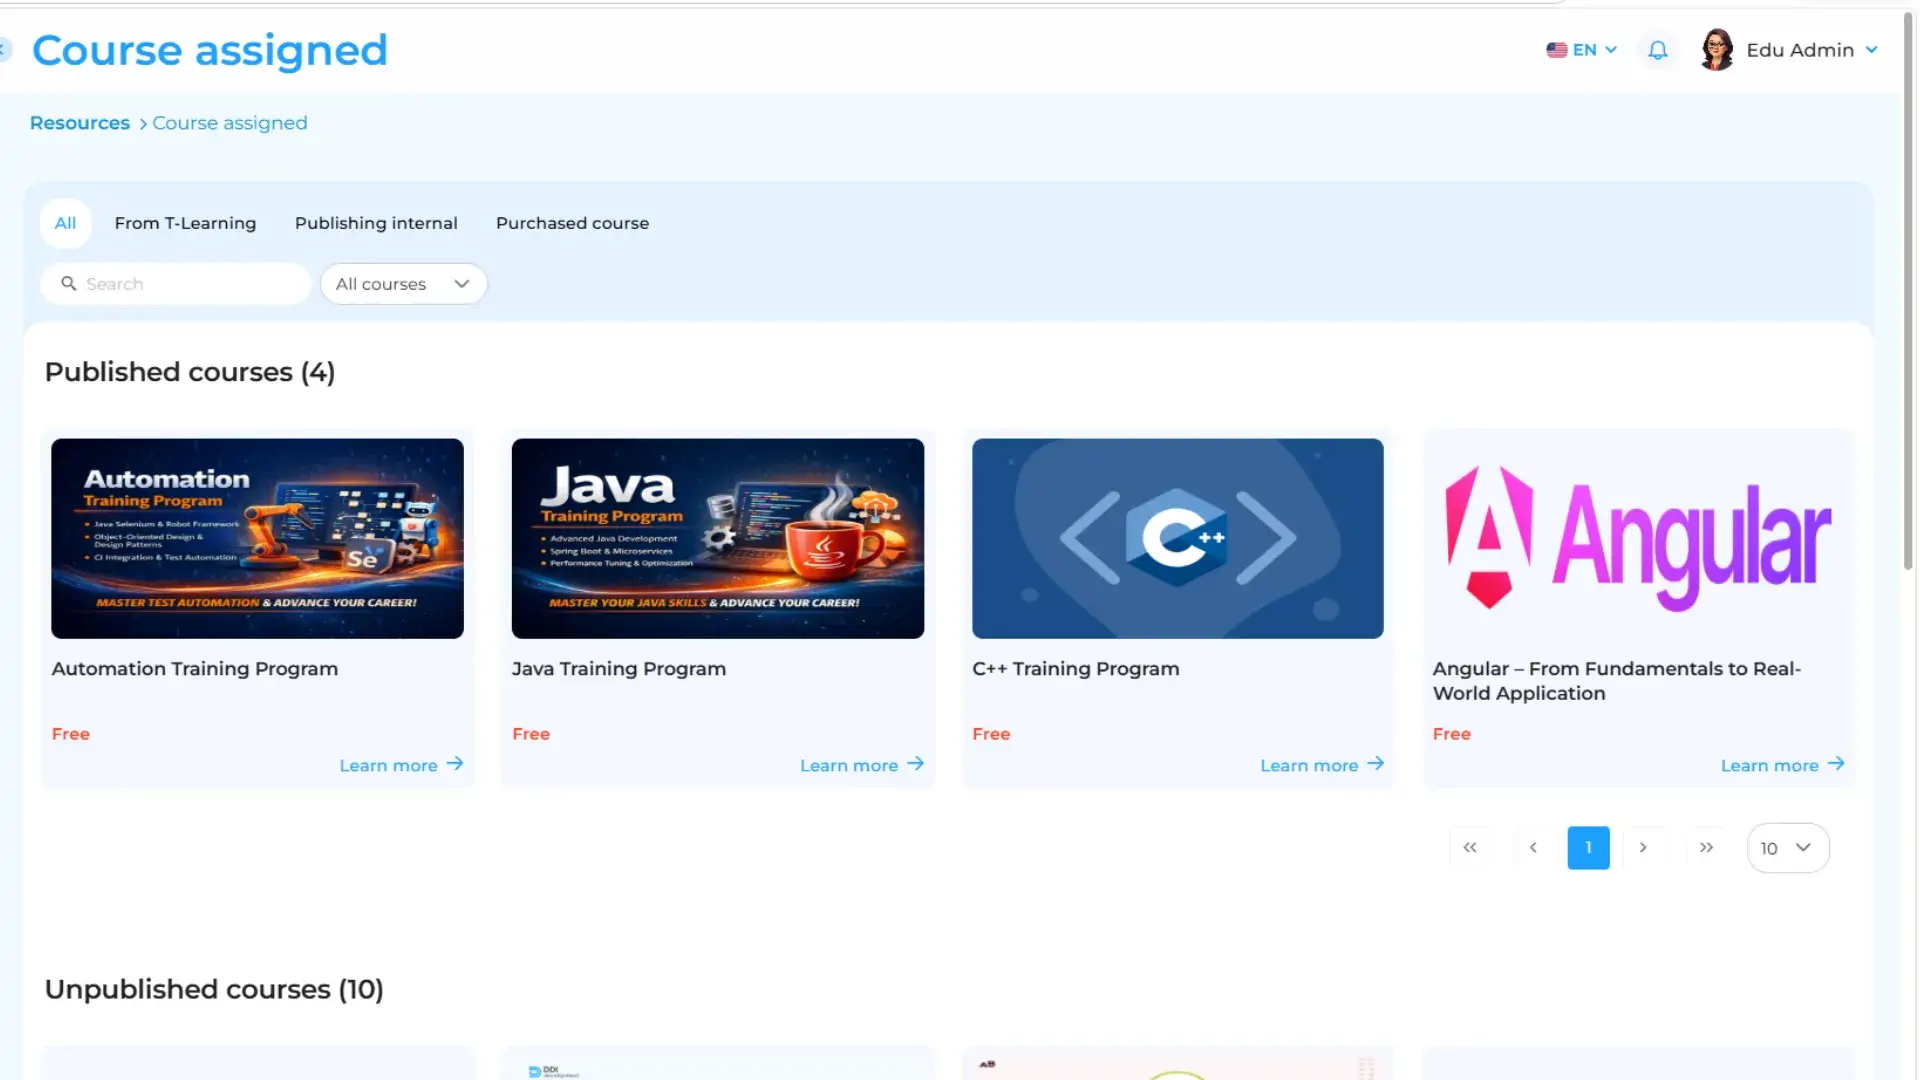The height and width of the screenshot is (1080, 1920).
Task: Open the Purchased course tab
Action: 572,223
